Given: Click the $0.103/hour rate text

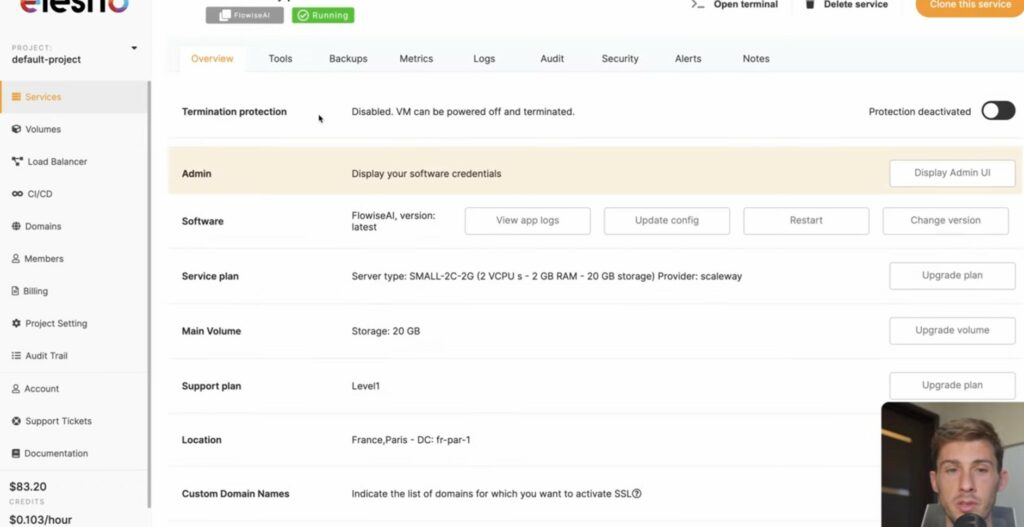Looking at the screenshot, I should (40, 520).
